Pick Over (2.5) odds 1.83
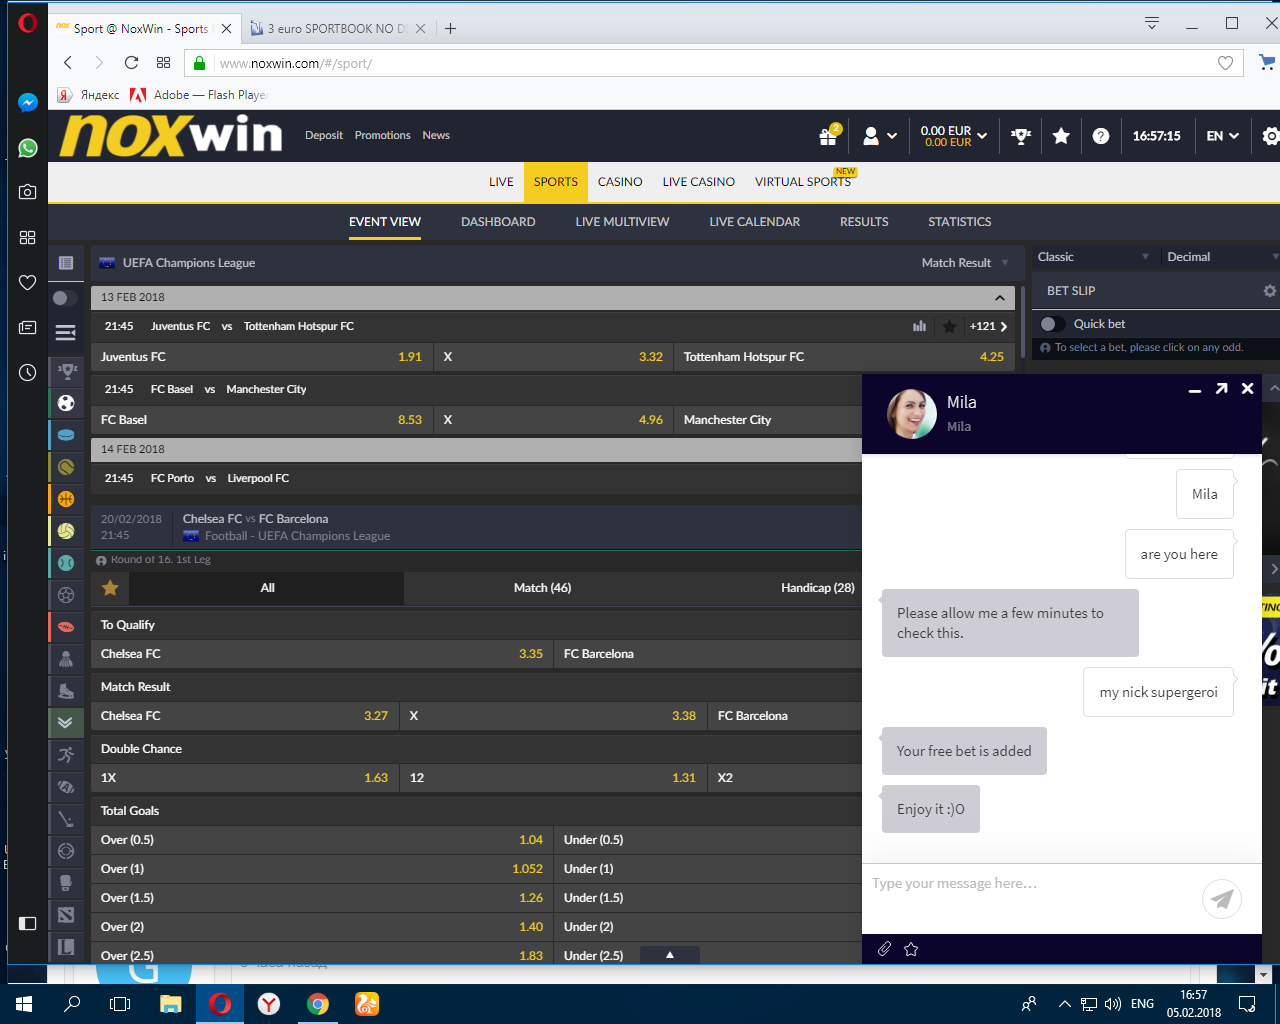The height and width of the screenshot is (1024, 1280). (322, 956)
